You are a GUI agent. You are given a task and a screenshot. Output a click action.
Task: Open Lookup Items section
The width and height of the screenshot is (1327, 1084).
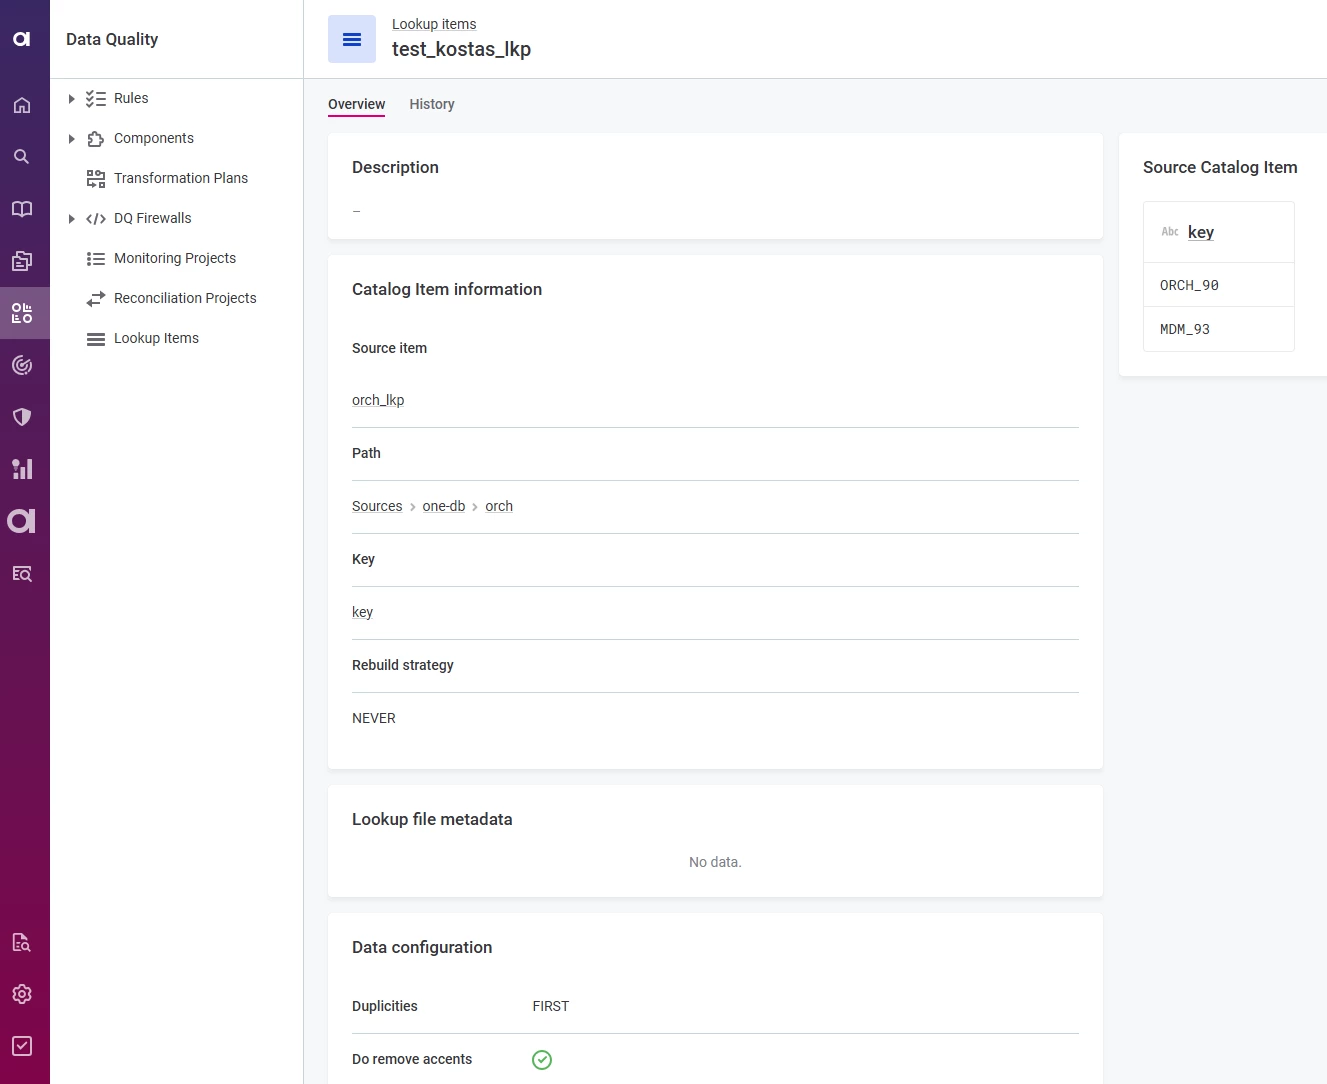(156, 338)
